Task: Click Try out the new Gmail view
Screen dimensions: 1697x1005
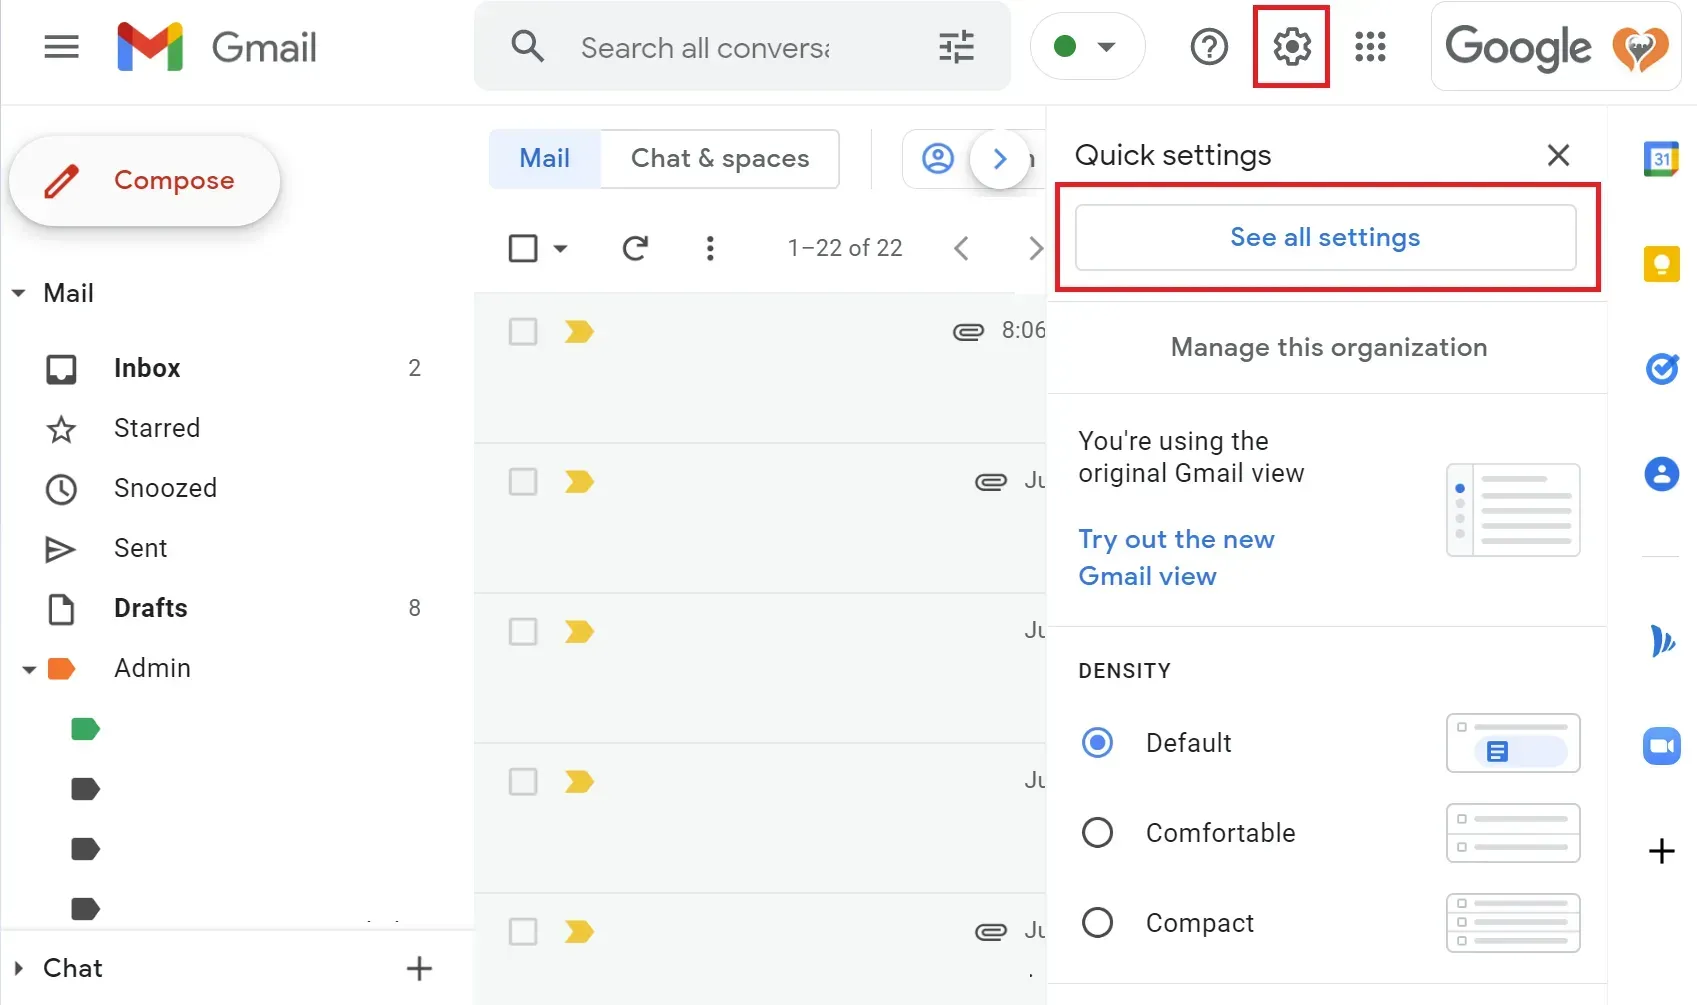Action: point(1176,557)
